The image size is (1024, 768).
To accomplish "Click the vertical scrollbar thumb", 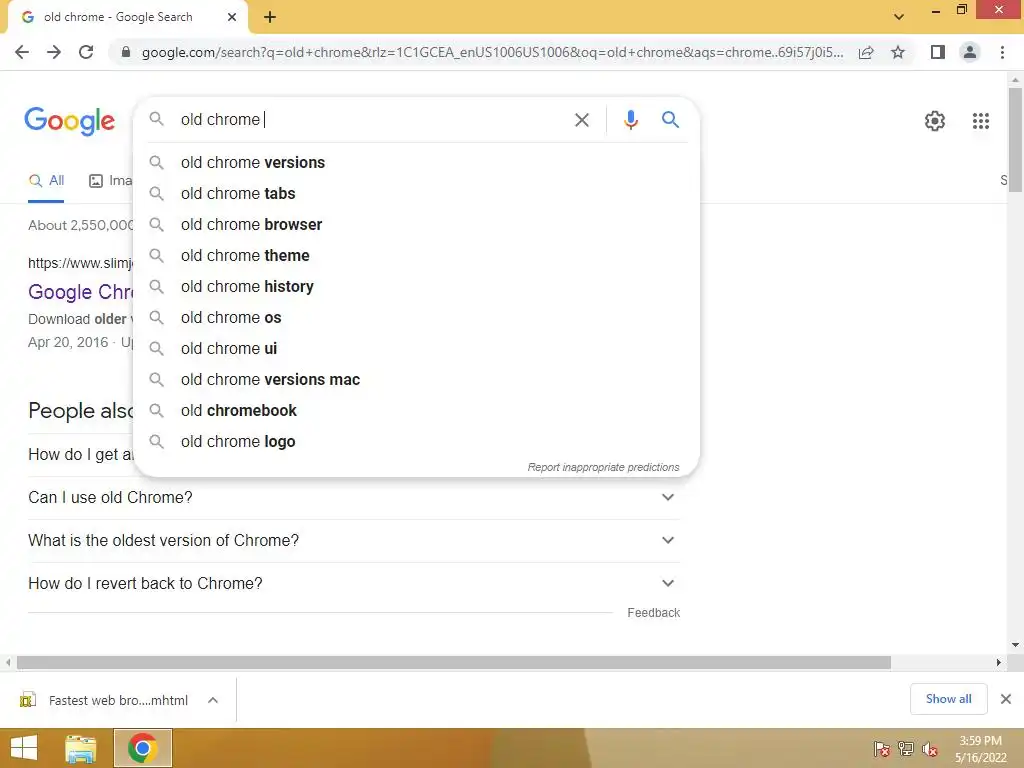I will 1015,140.
